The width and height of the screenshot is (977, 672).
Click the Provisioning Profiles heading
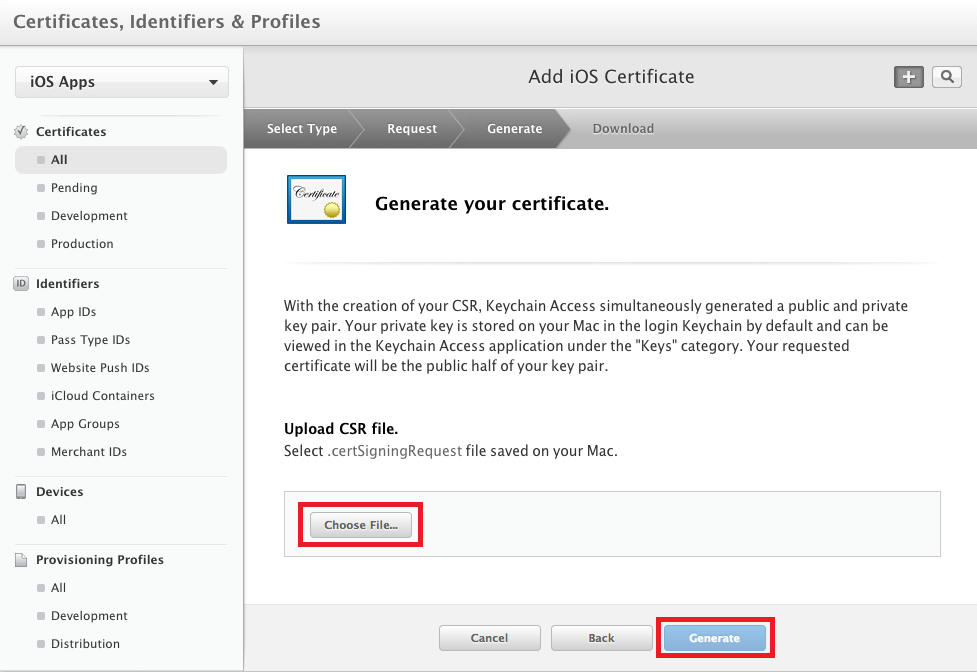100,559
